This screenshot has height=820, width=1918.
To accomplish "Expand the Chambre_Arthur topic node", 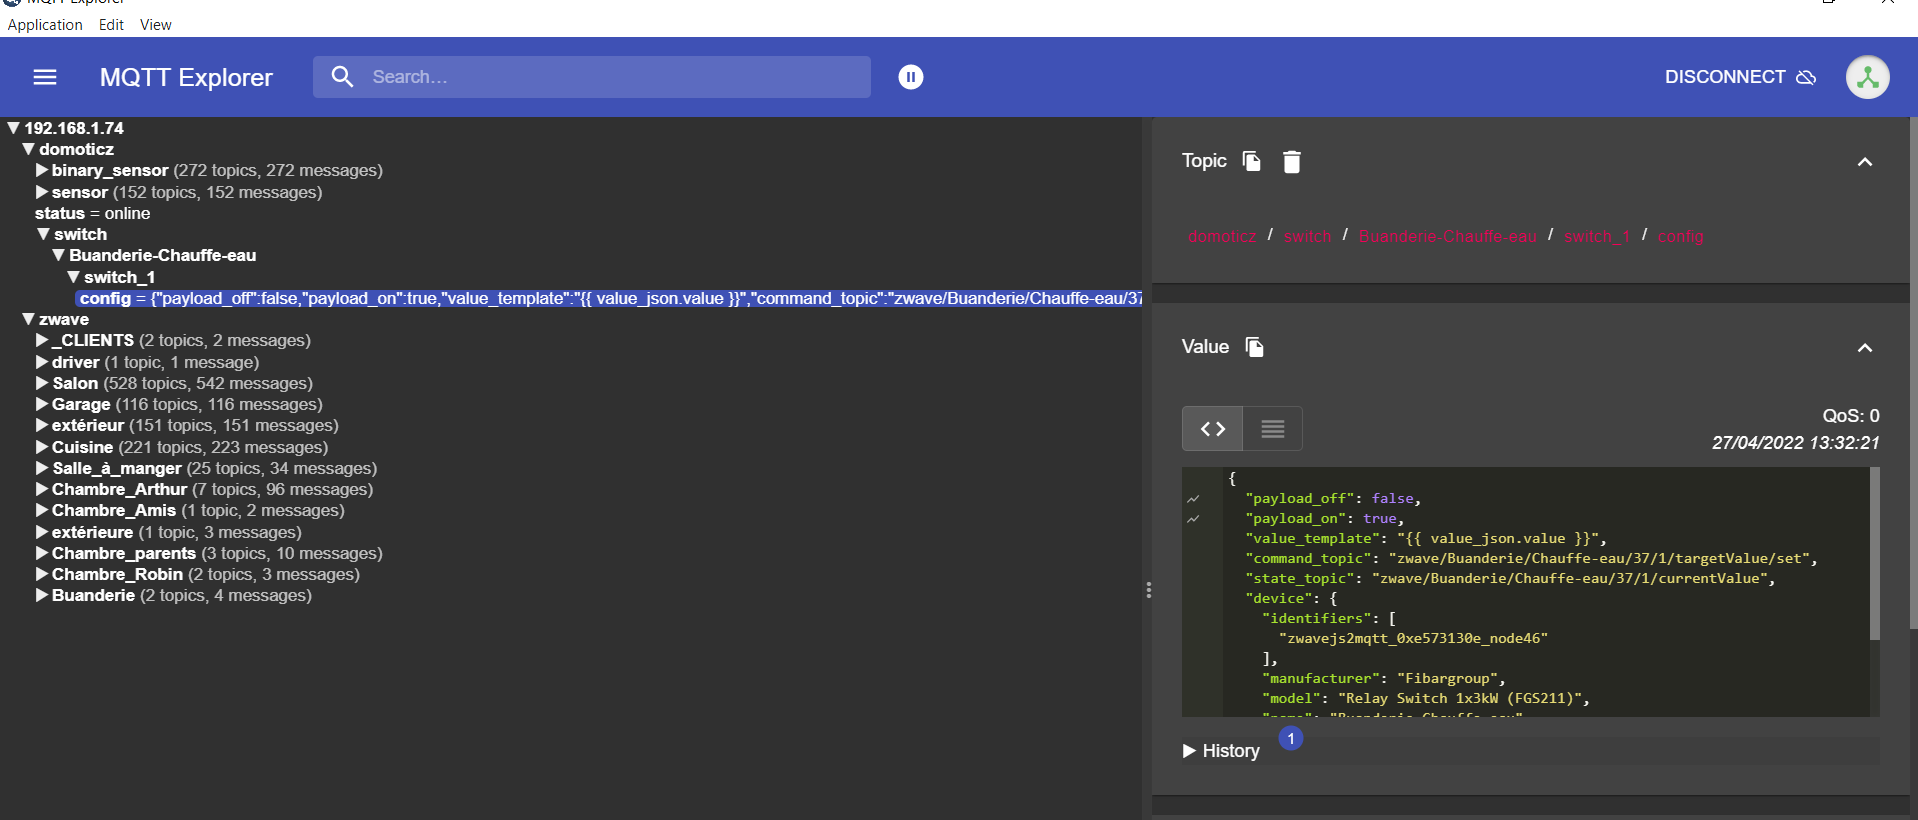I will click(x=42, y=489).
